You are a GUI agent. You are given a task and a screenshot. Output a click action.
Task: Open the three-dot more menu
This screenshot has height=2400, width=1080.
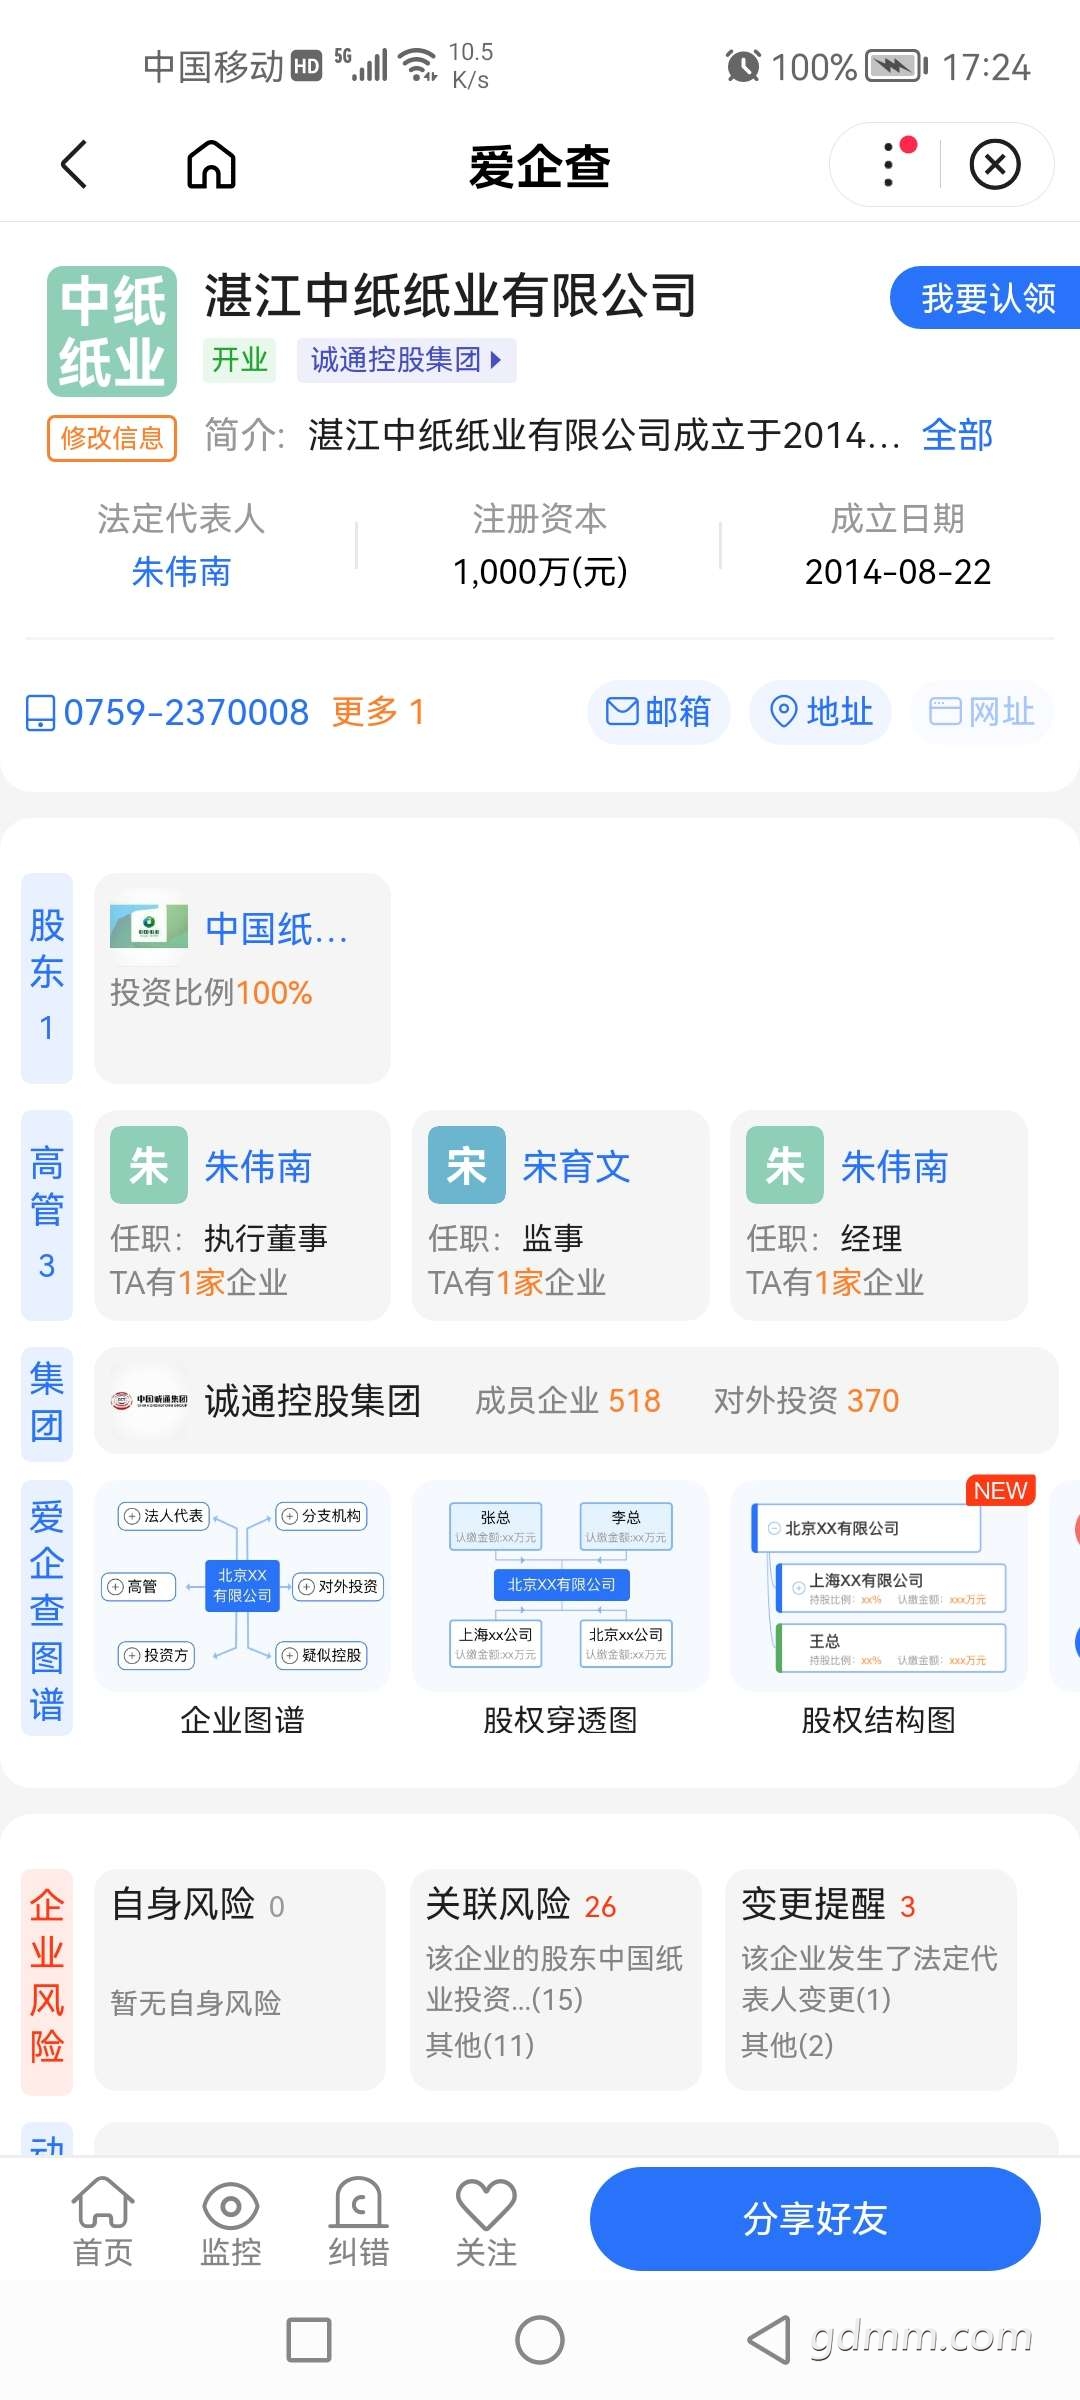889,165
